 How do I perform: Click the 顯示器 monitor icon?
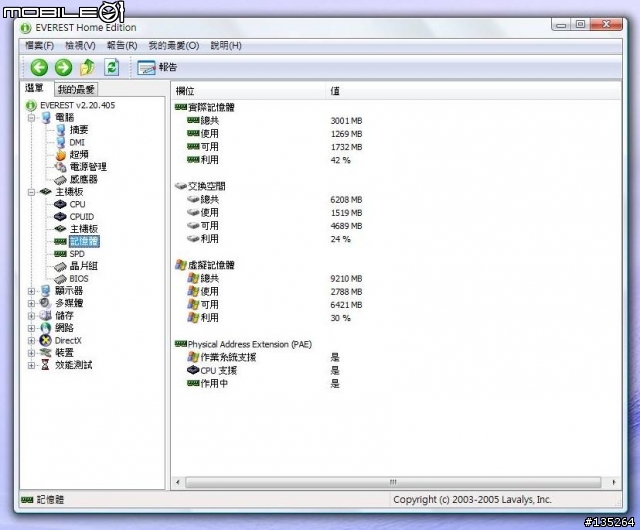(46, 291)
